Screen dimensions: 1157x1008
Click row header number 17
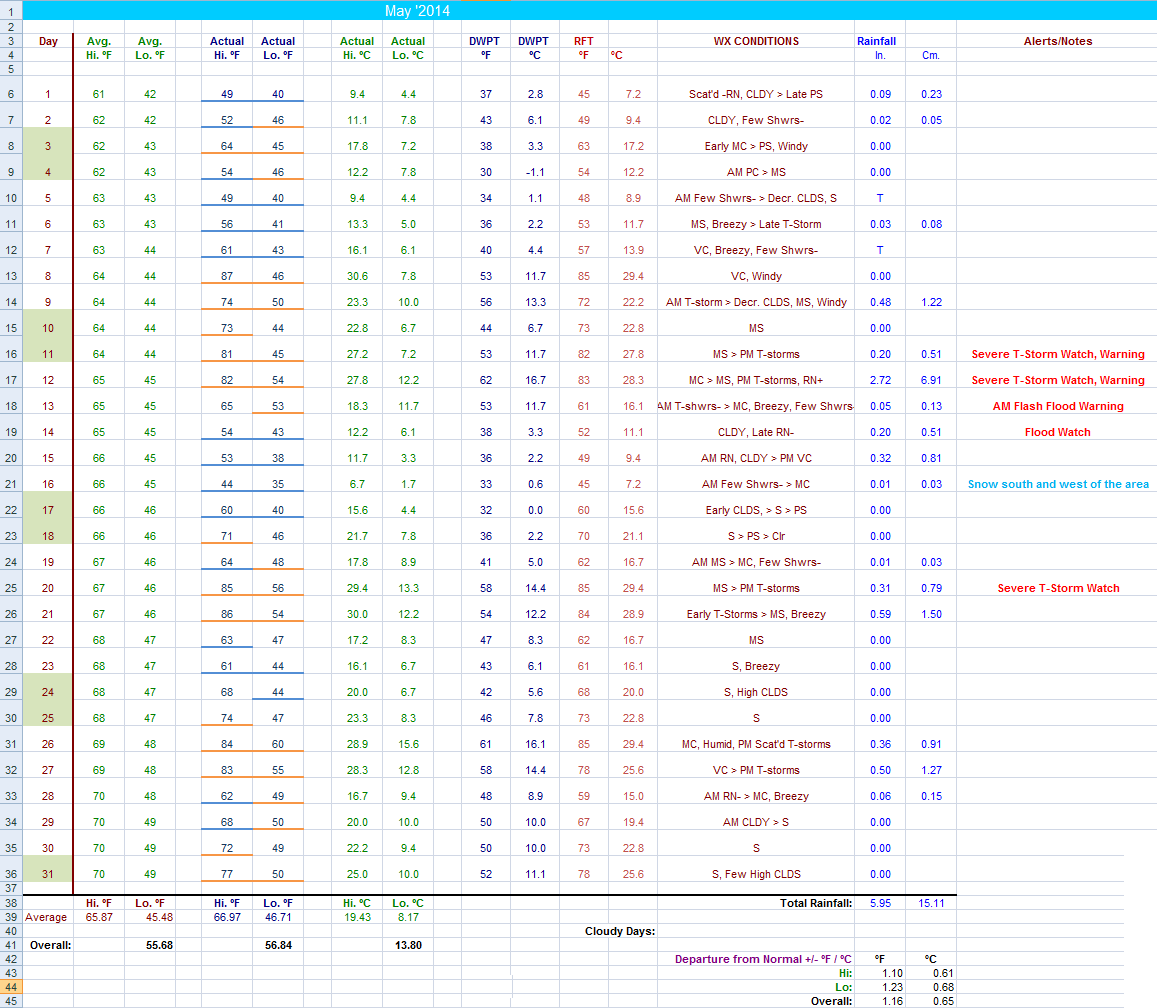click(x=11, y=380)
